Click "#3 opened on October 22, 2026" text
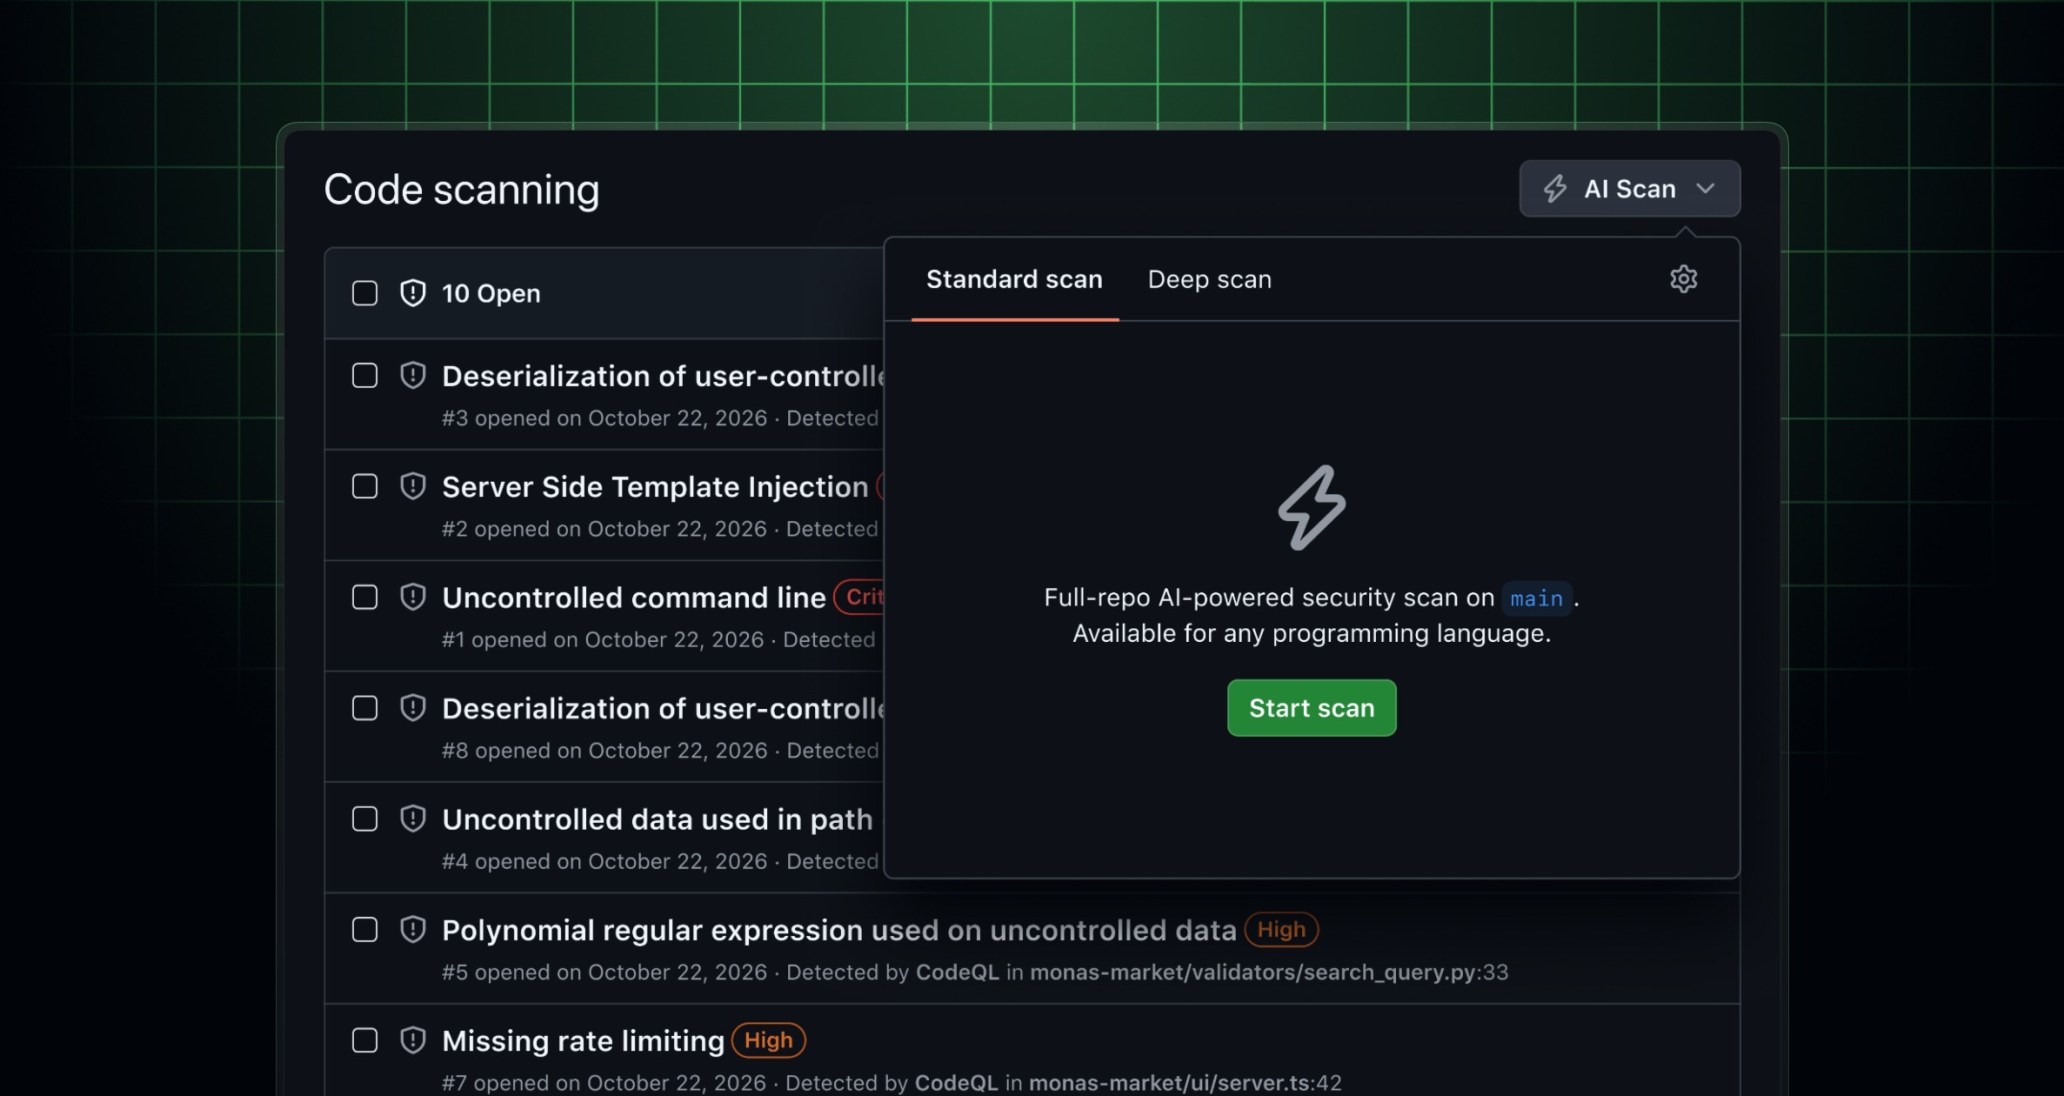 605,418
